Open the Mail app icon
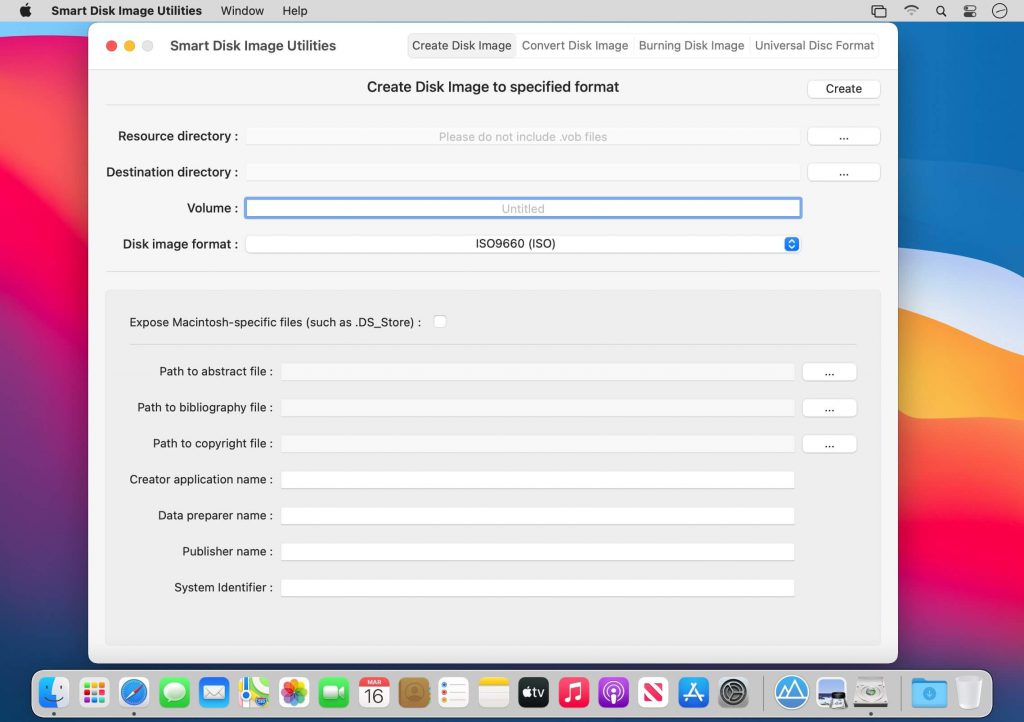Image resolution: width=1024 pixels, height=722 pixels. [x=214, y=691]
